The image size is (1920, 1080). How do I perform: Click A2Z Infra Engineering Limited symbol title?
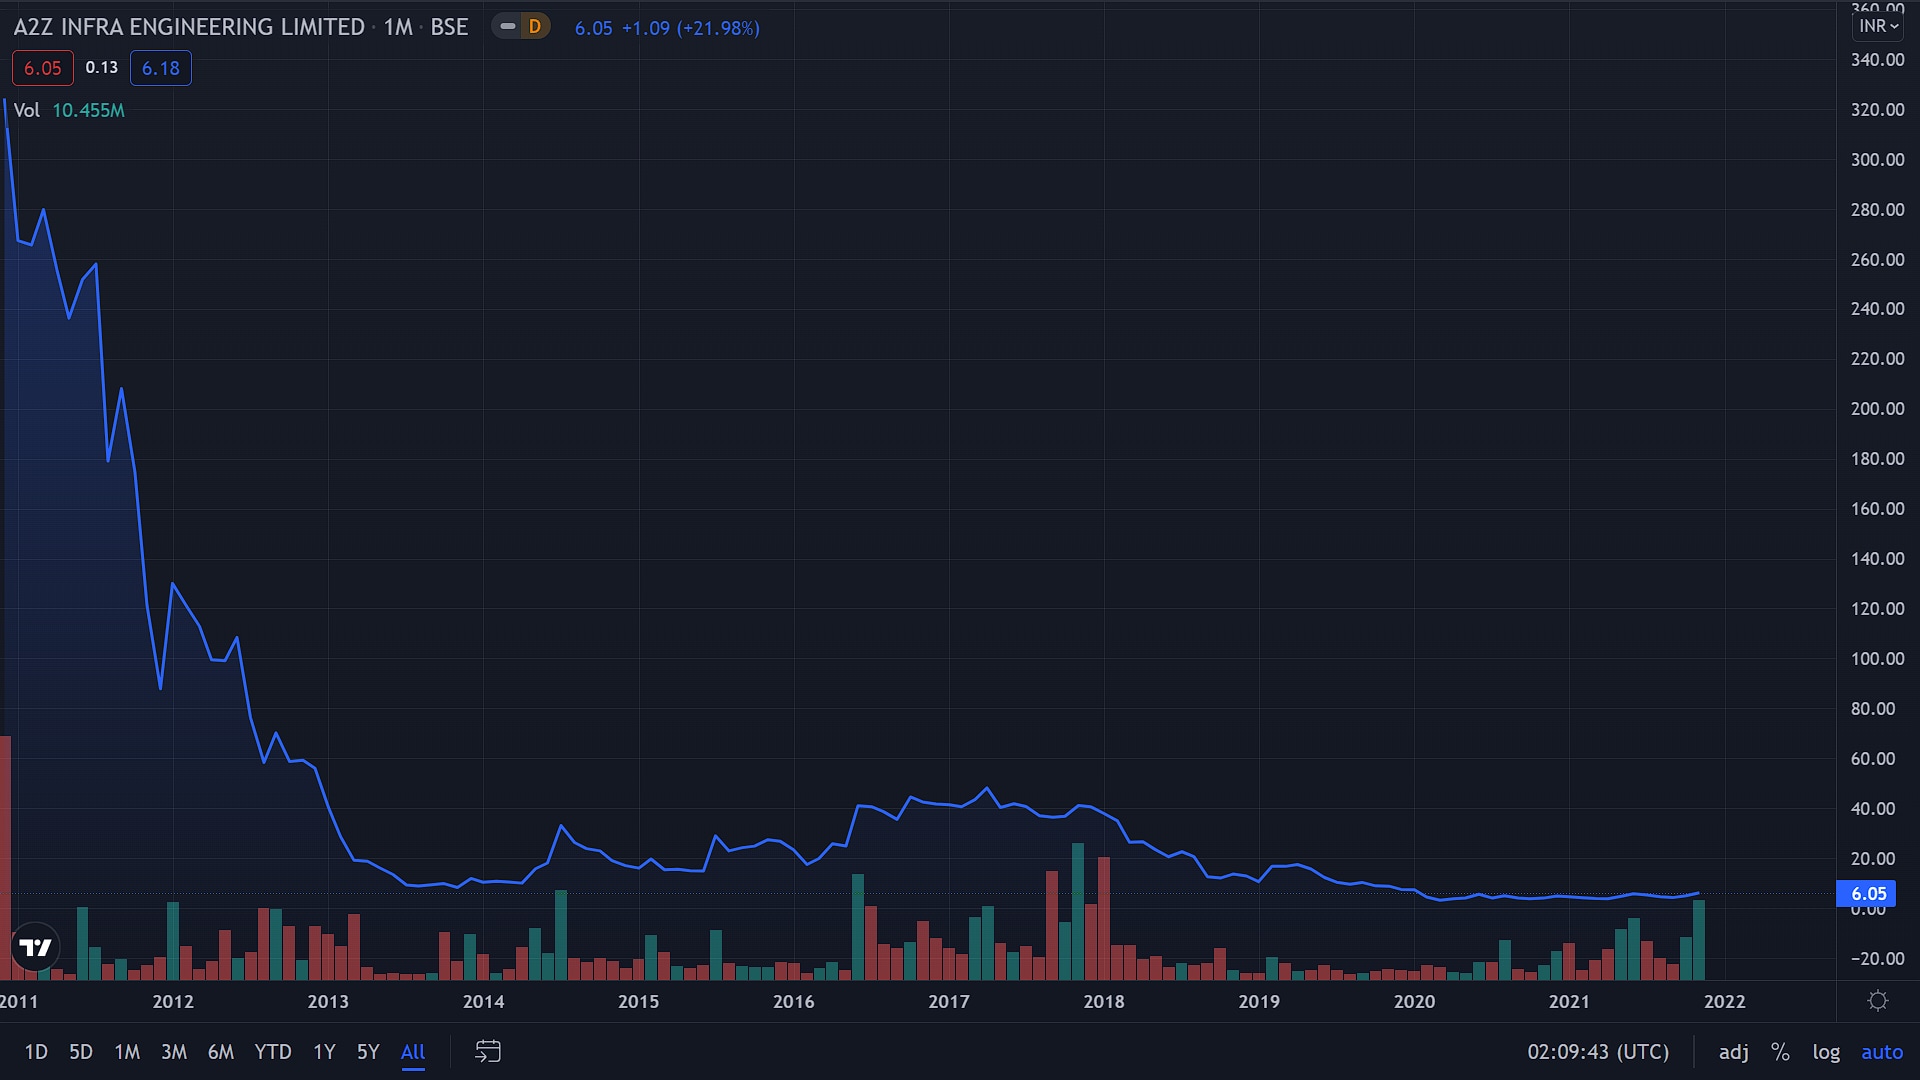point(189,27)
